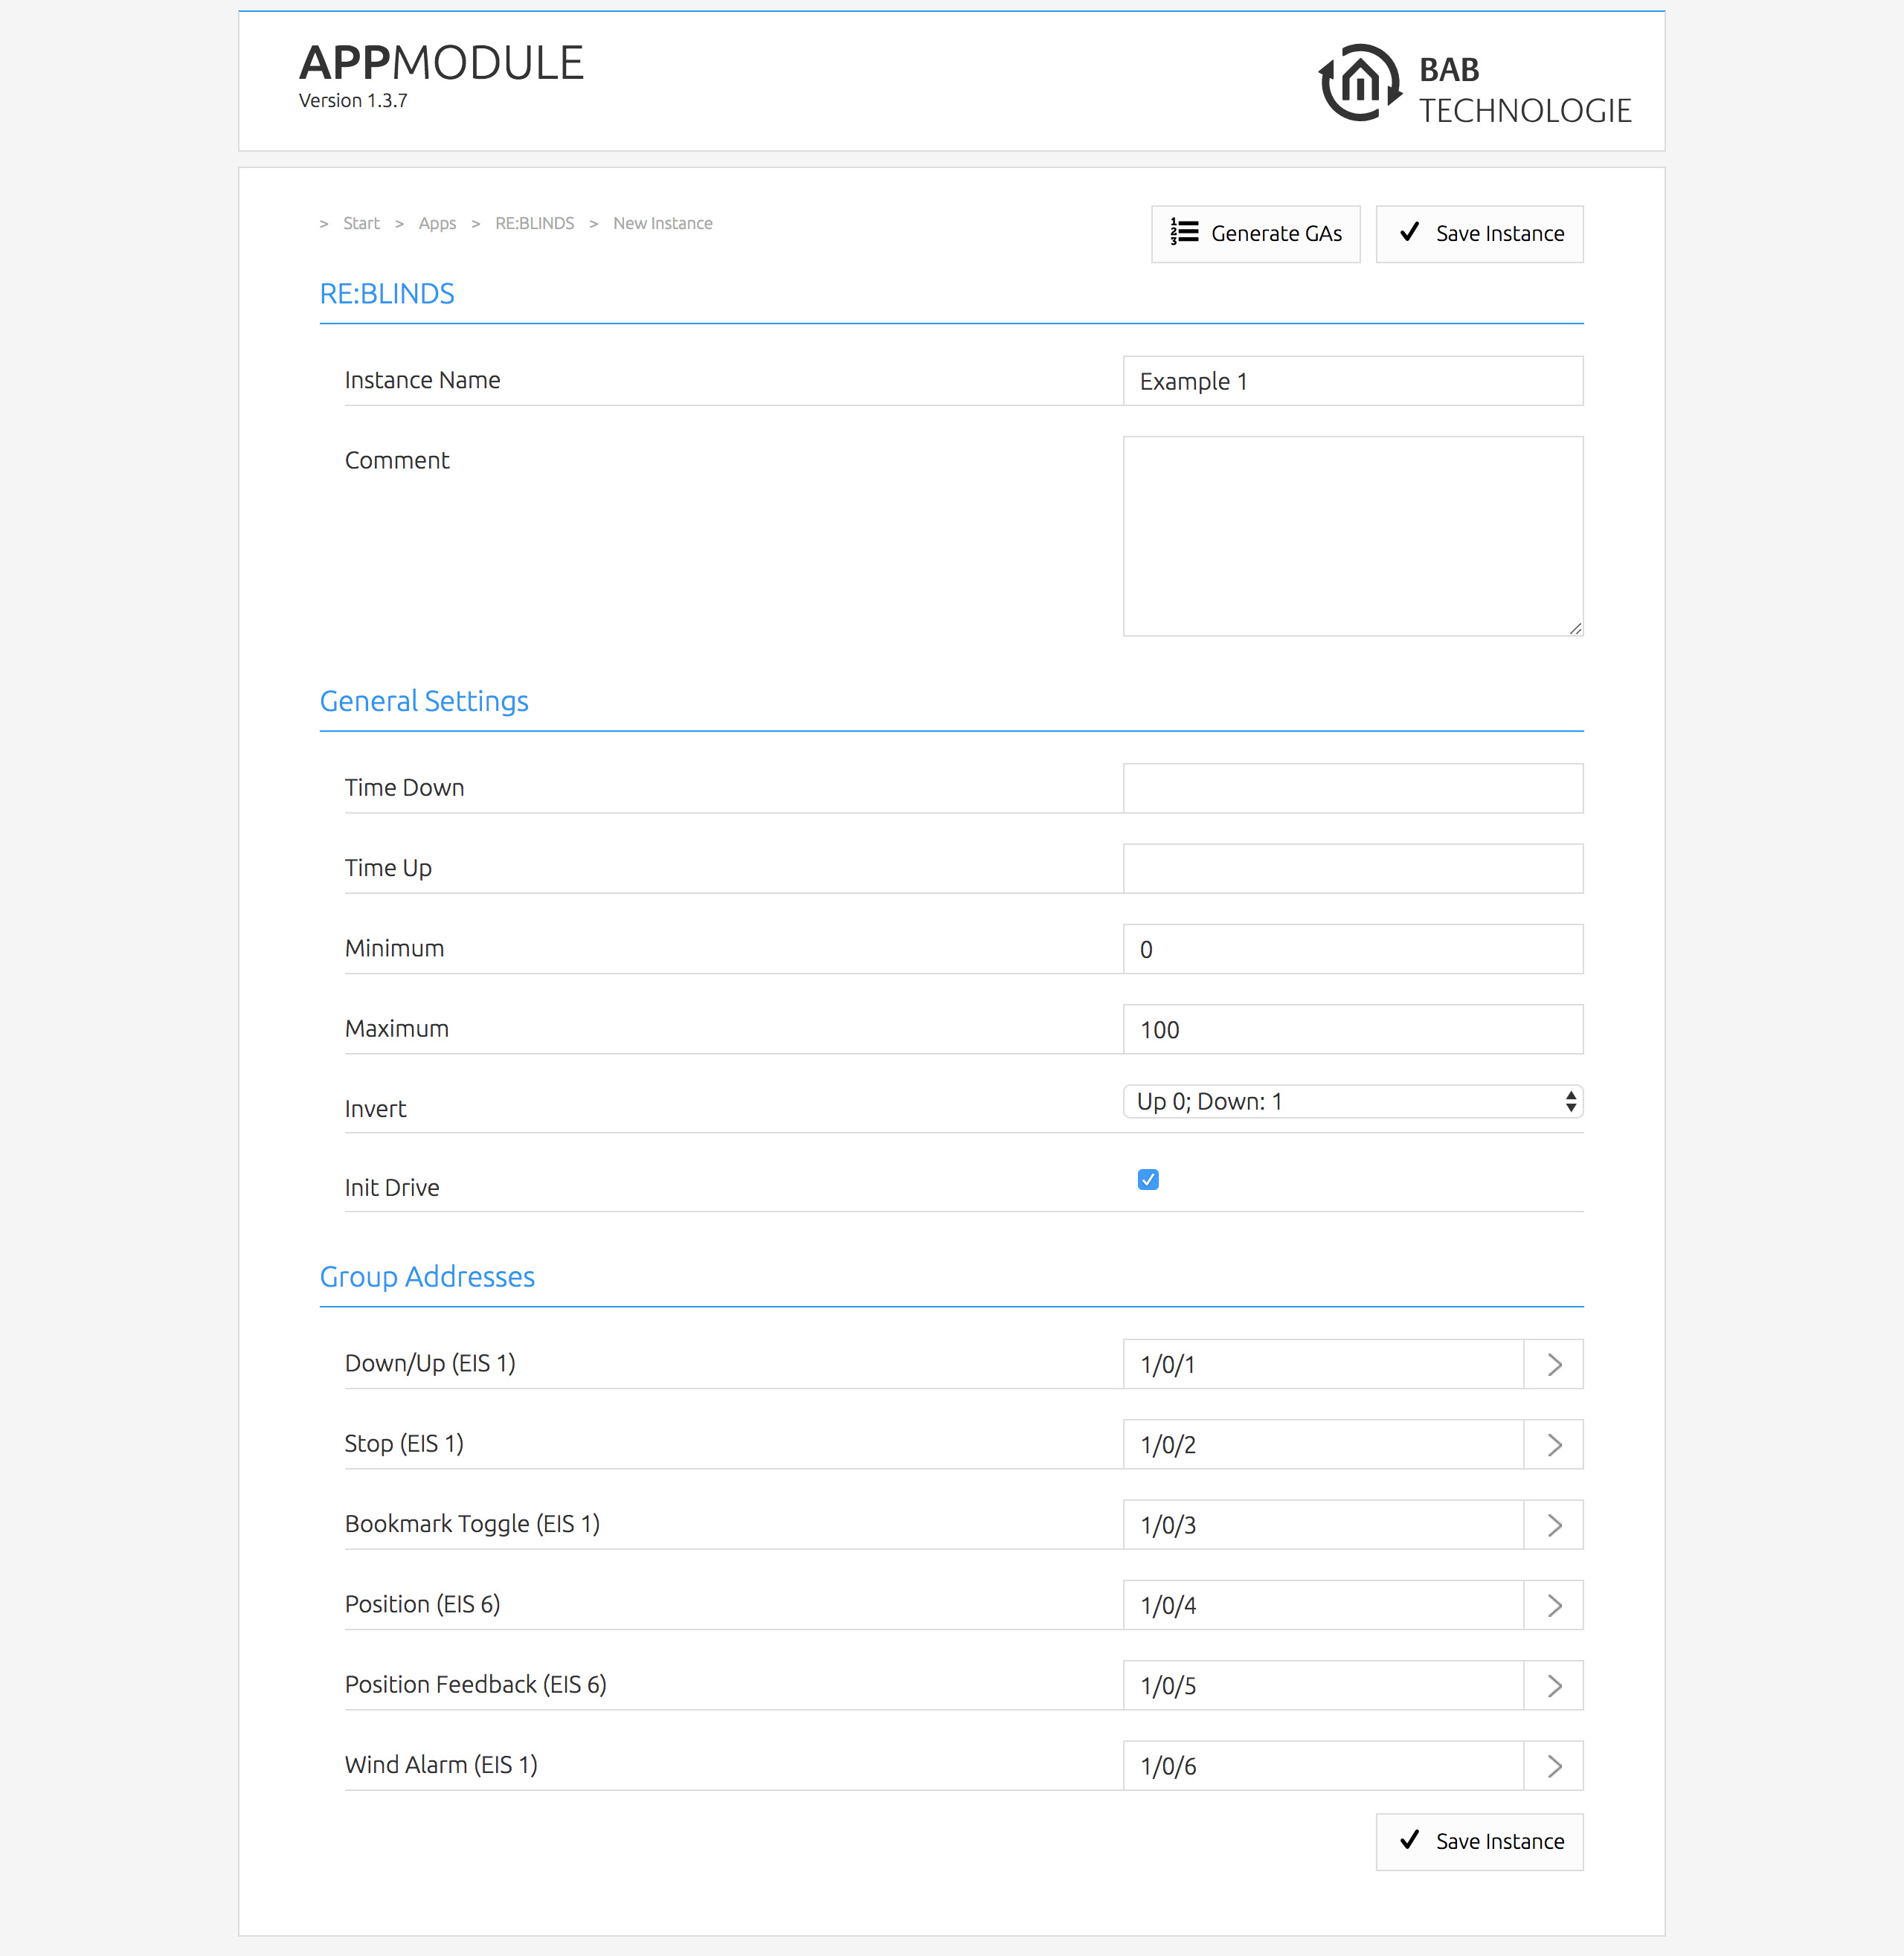Open address picker for Bookmark Toggle
1904x1956 pixels.
coord(1553,1525)
